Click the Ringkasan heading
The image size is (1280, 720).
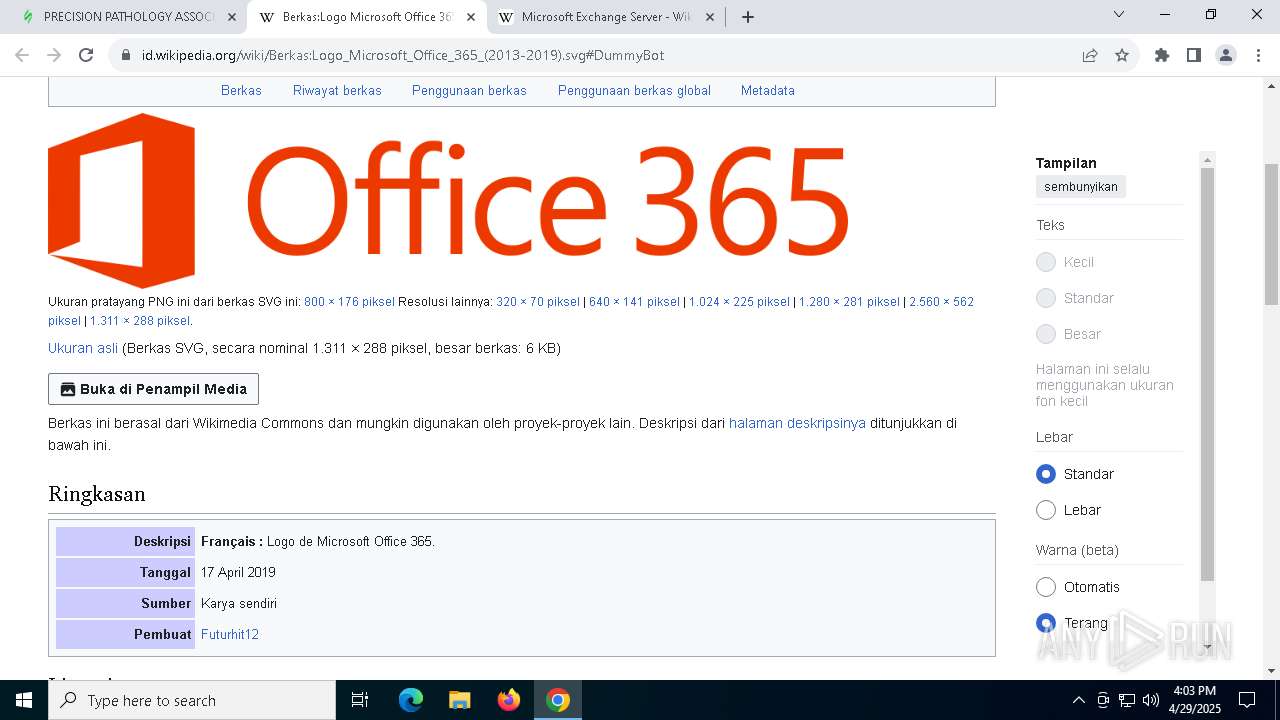pos(97,494)
